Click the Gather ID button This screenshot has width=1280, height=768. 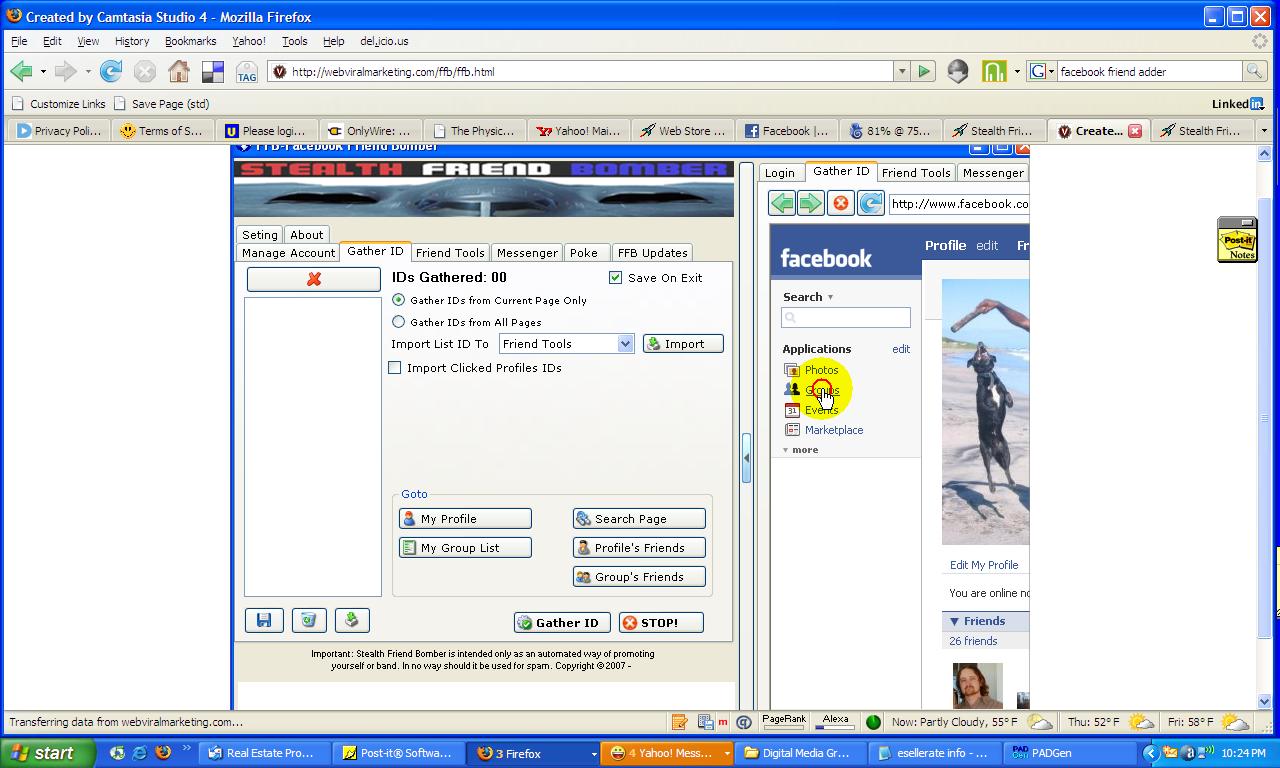[x=562, y=622]
